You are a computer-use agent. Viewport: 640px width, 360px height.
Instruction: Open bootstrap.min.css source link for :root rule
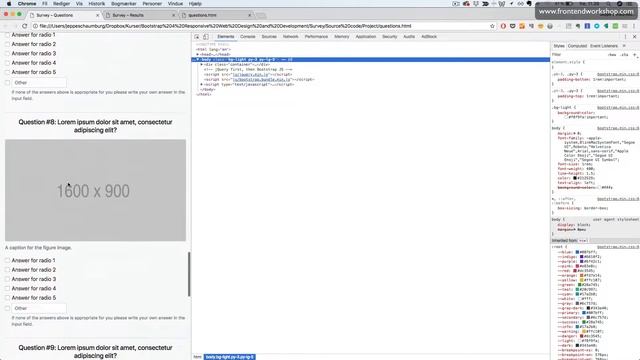pos(618,247)
